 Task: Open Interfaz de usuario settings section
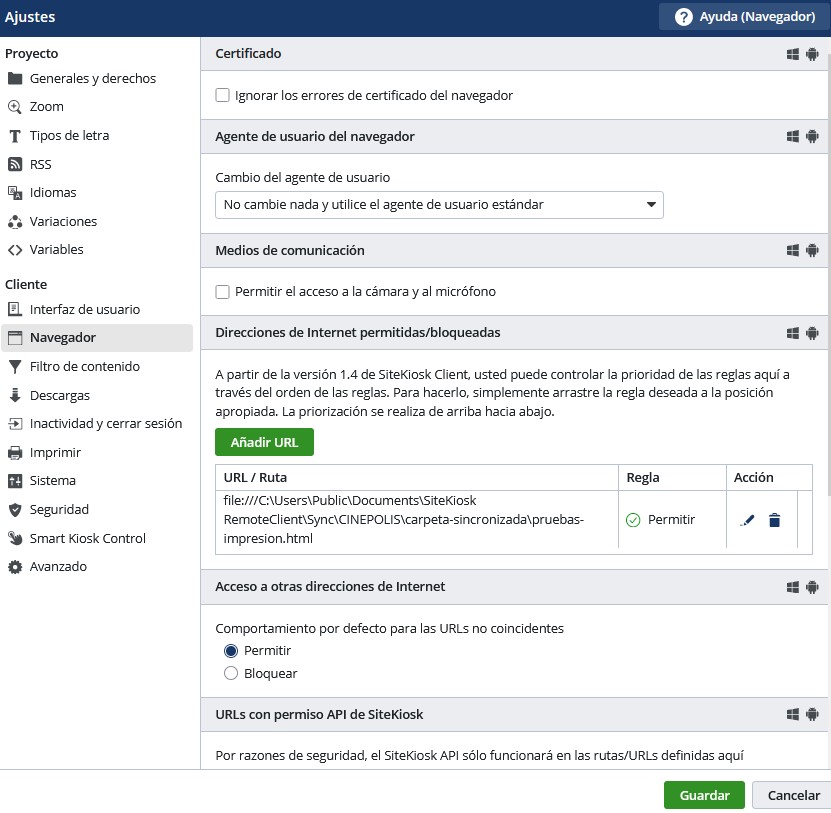pos(85,310)
